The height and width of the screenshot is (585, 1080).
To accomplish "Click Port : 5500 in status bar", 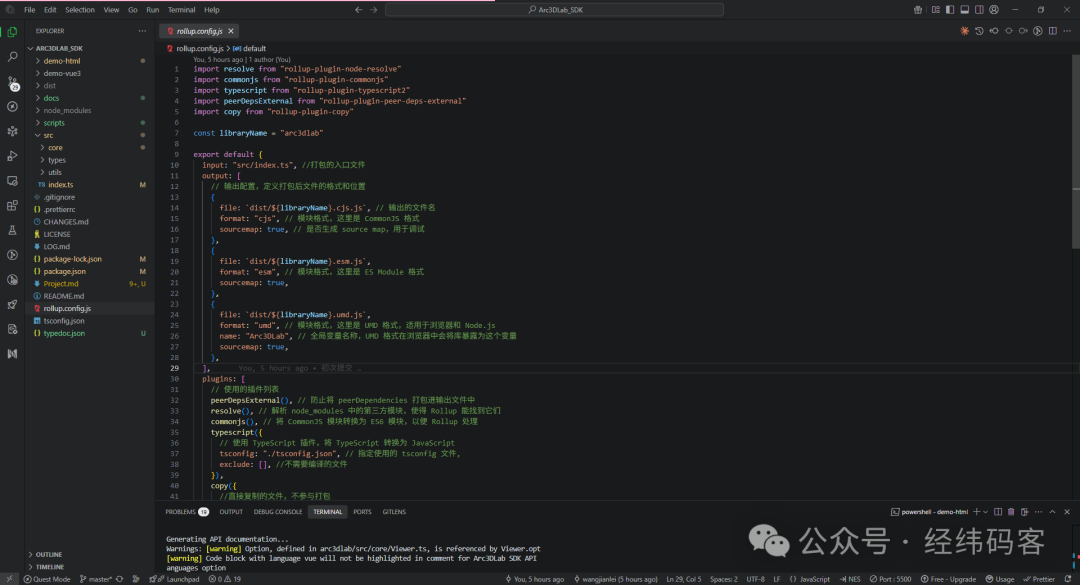I will pos(891,579).
